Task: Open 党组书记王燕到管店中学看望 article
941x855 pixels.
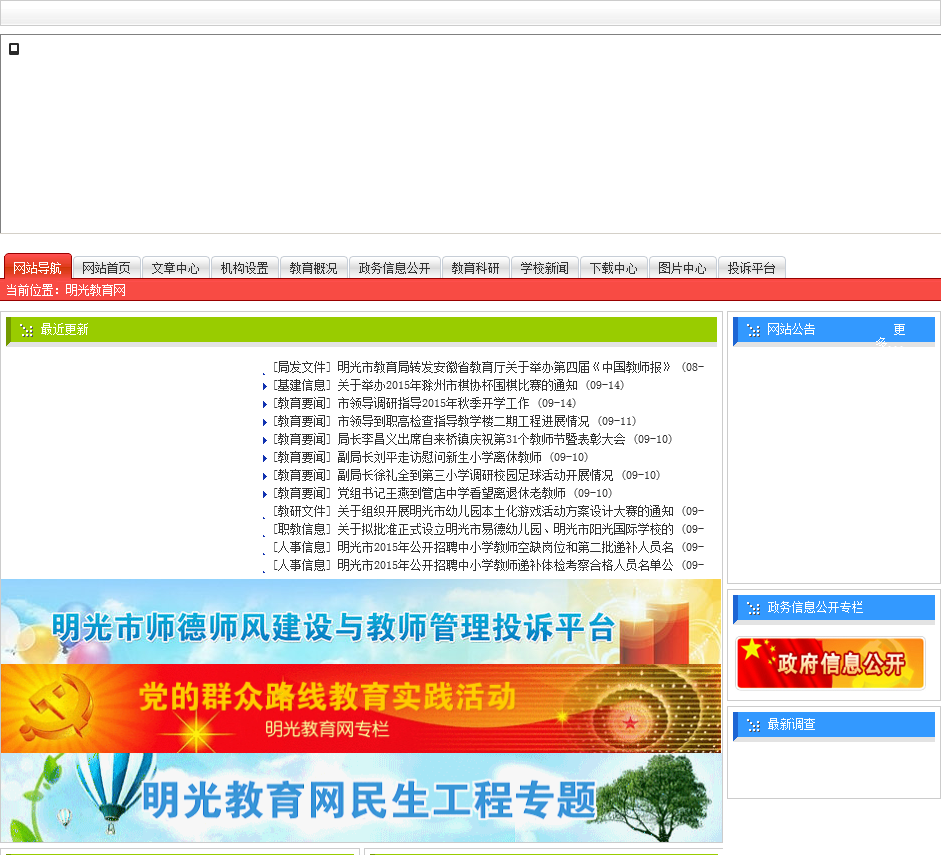Action: click(451, 493)
